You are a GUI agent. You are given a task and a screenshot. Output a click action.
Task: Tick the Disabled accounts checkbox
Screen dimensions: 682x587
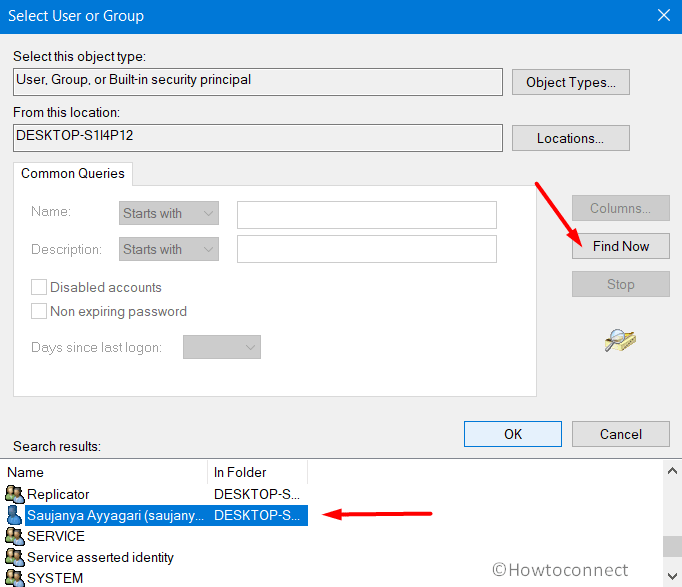(x=39, y=287)
